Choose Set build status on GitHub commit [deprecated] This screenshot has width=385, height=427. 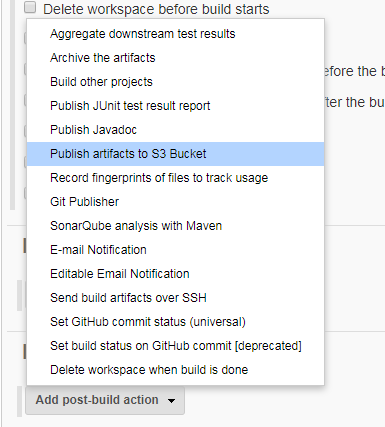(x=175, y=346)
